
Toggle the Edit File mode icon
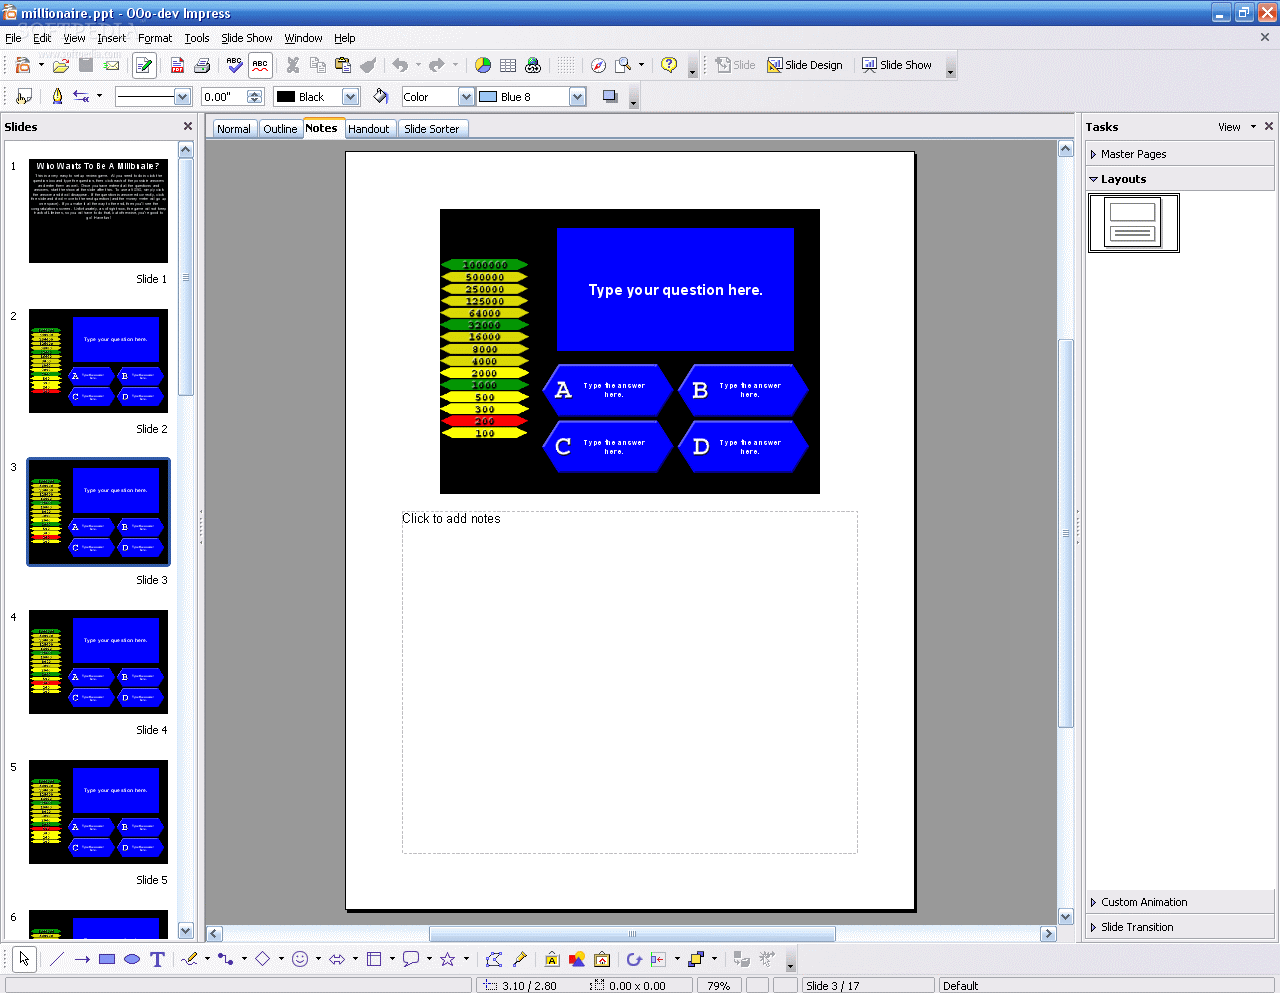point(144,65)
